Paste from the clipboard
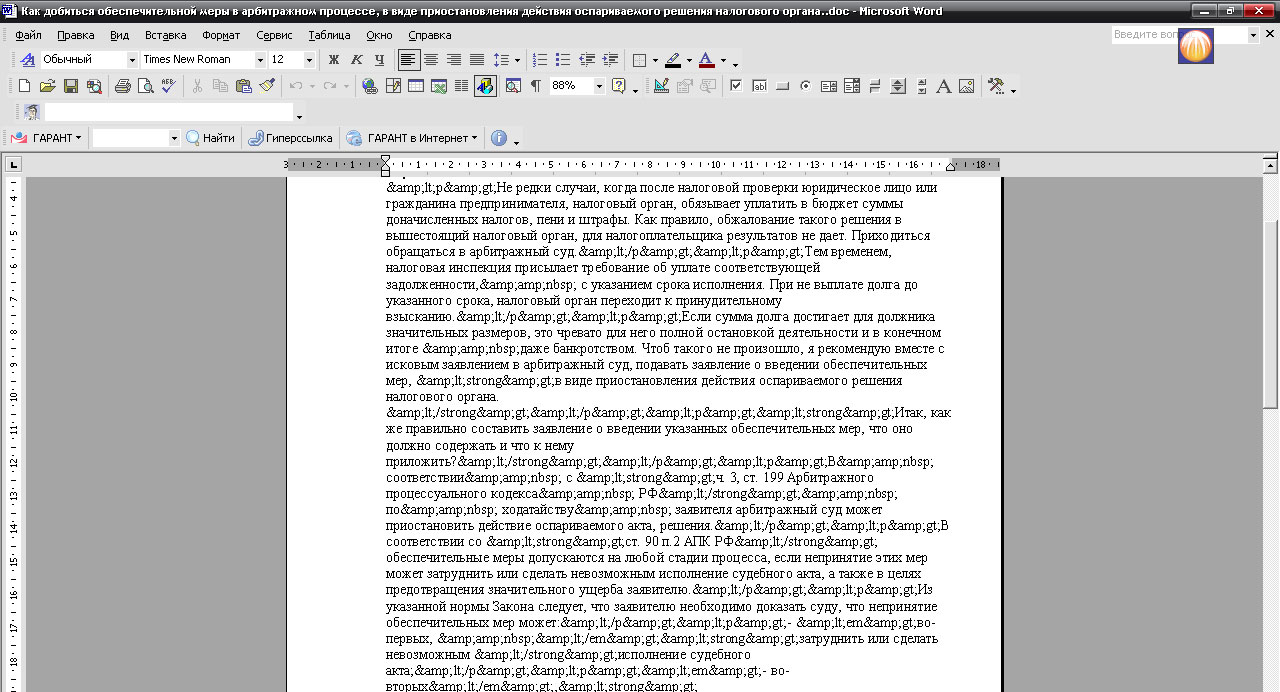Screen dimensions: 1280x692 pos(243,86)
